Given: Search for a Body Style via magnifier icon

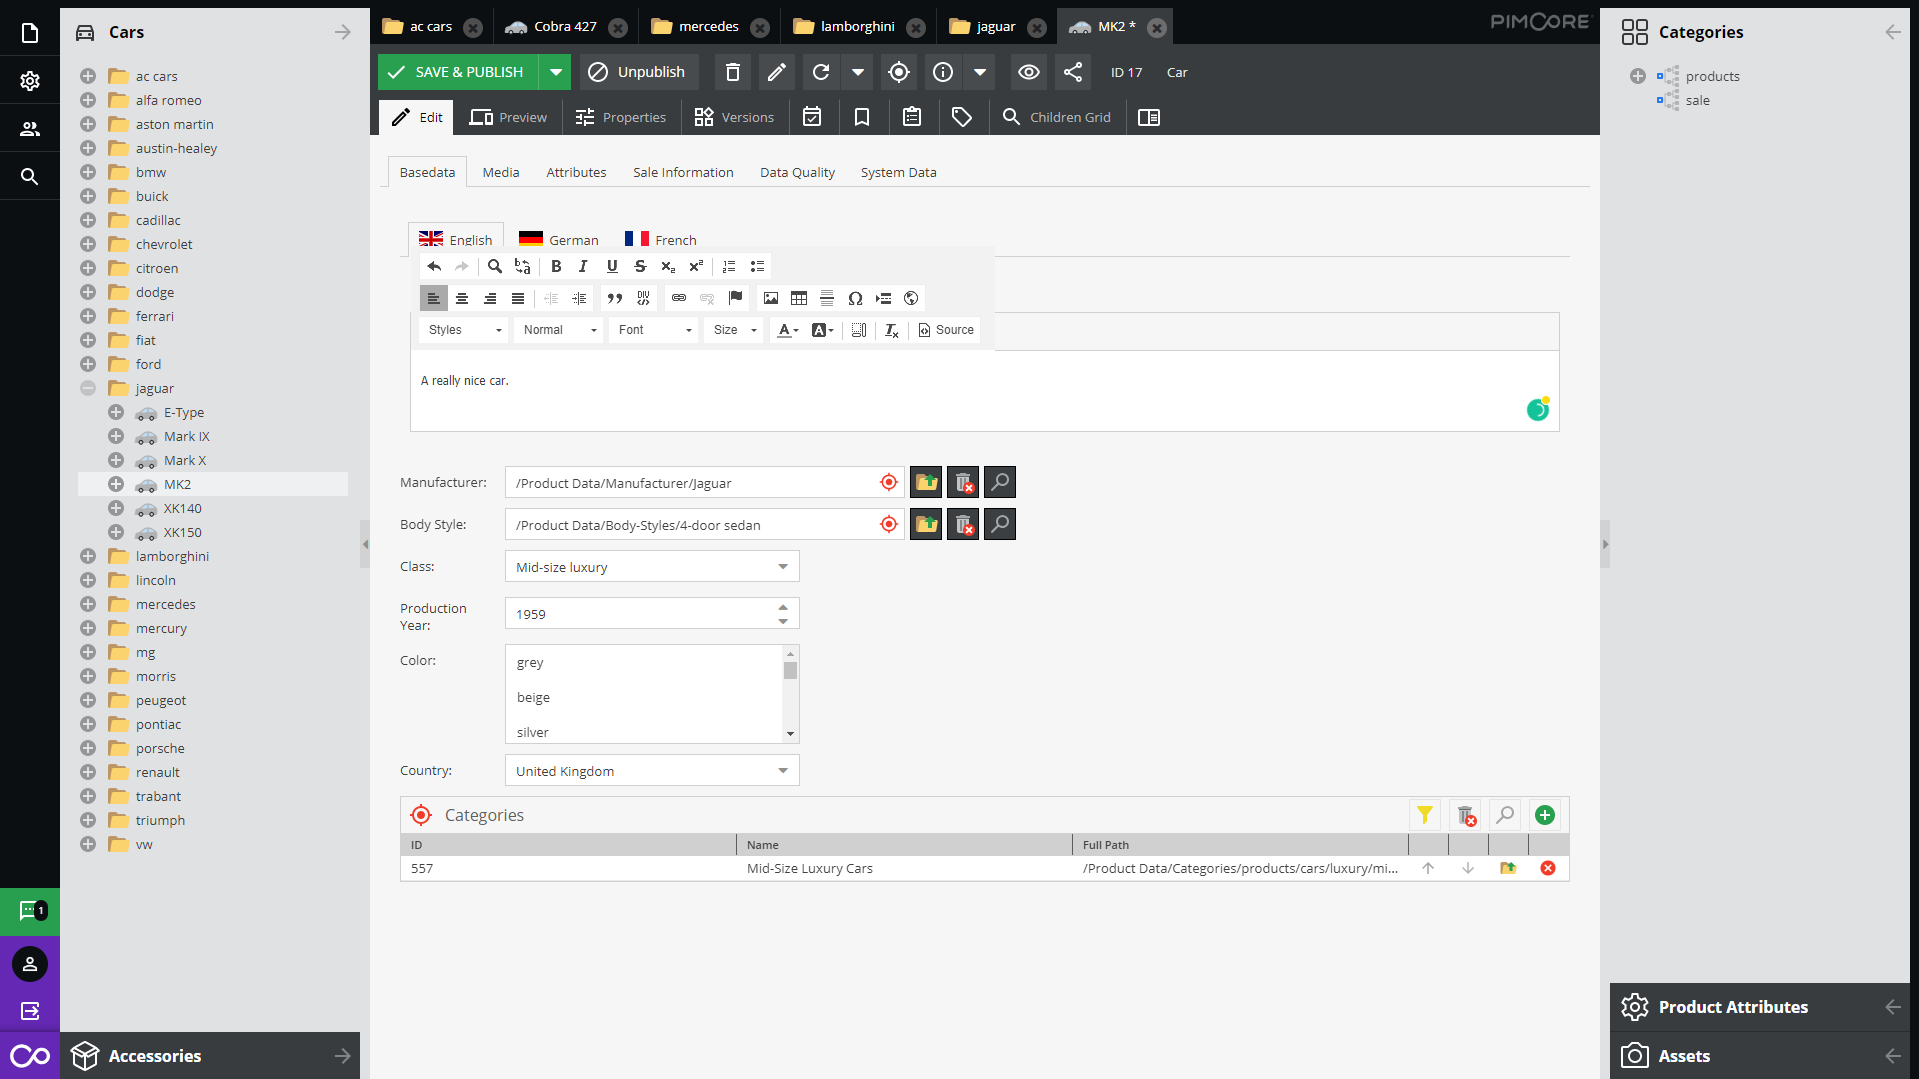Looking at the screenshot, I should click(1000, 525).
